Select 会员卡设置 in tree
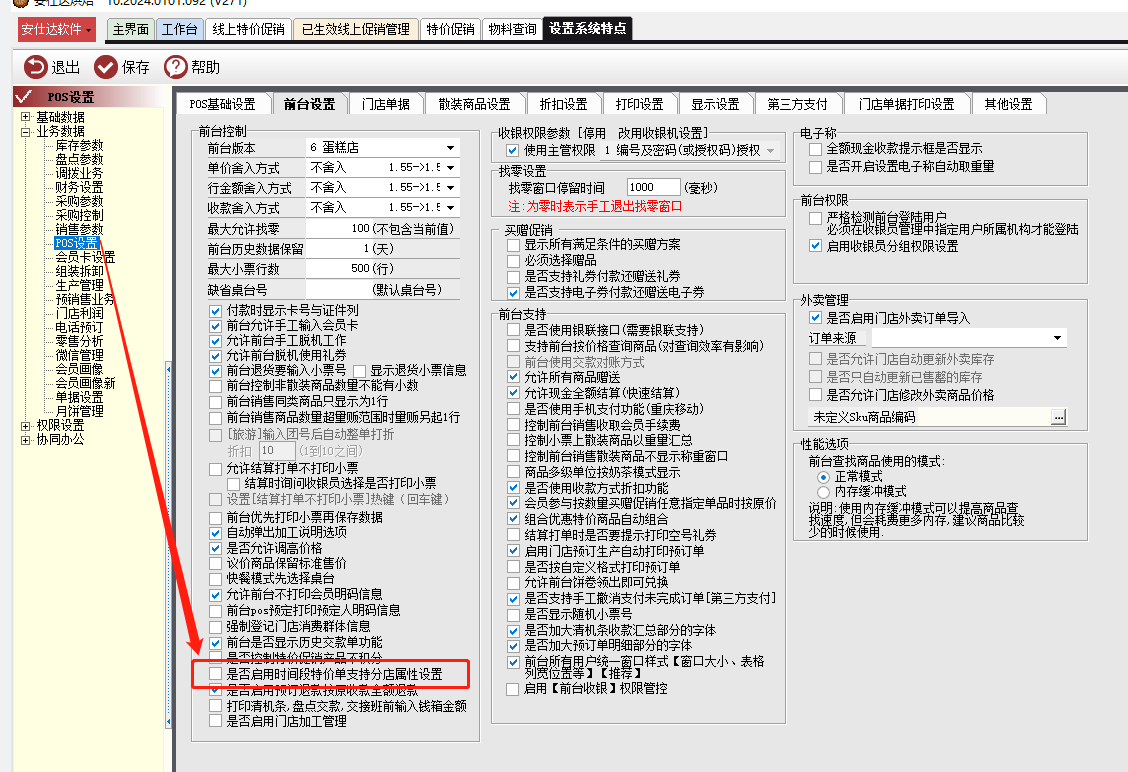The height and width of the screenshot is (772, 1128). pyautogui.click(x=85, y=258)
